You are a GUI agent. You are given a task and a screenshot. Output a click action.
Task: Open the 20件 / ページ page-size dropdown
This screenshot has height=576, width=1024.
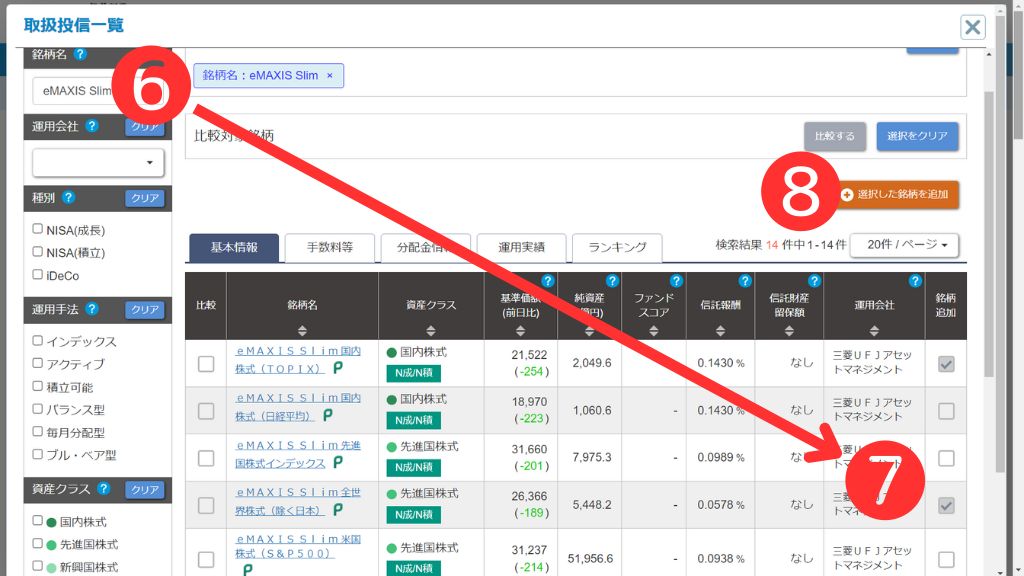click(x=904, y=245)
